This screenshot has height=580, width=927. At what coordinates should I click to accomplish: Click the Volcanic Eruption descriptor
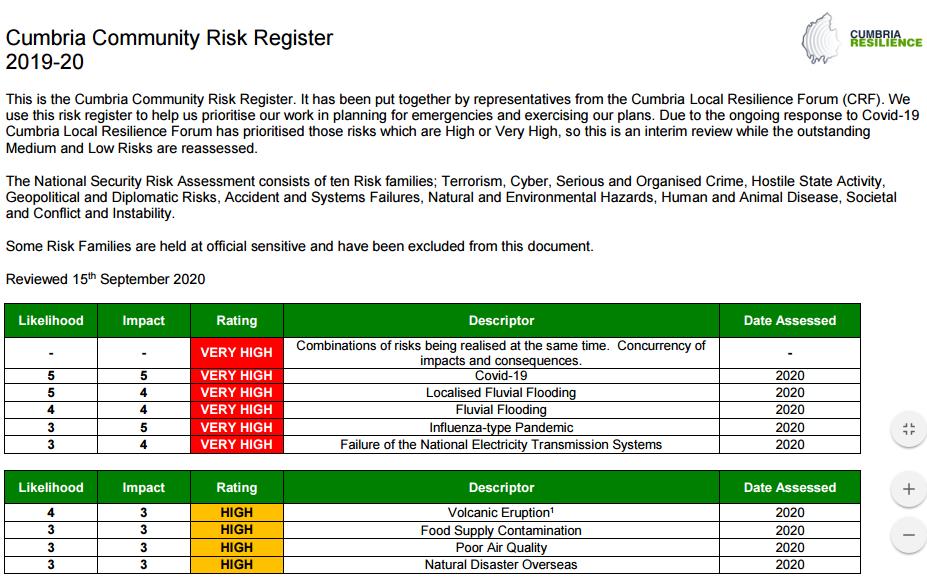tap(501, 513)
